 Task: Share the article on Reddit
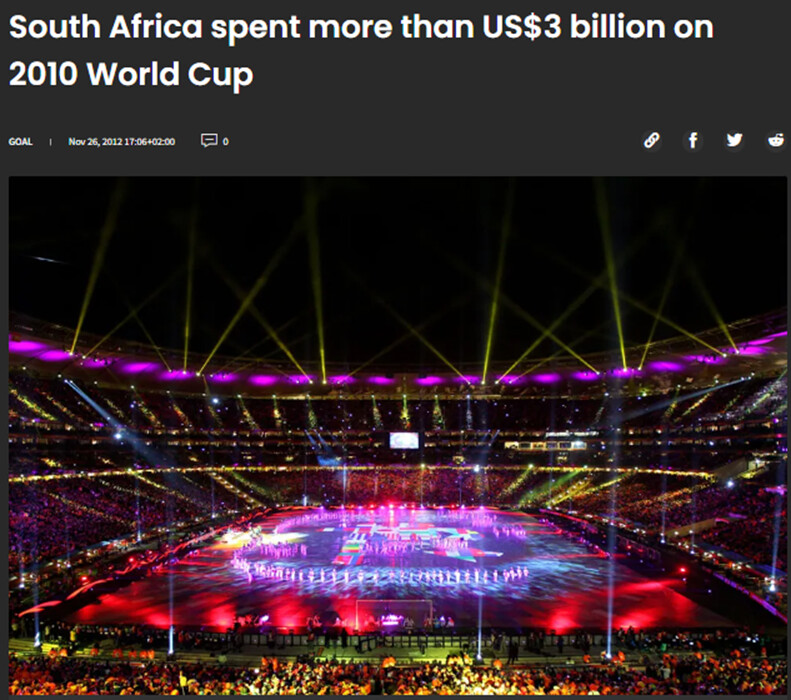click(776, 141)
